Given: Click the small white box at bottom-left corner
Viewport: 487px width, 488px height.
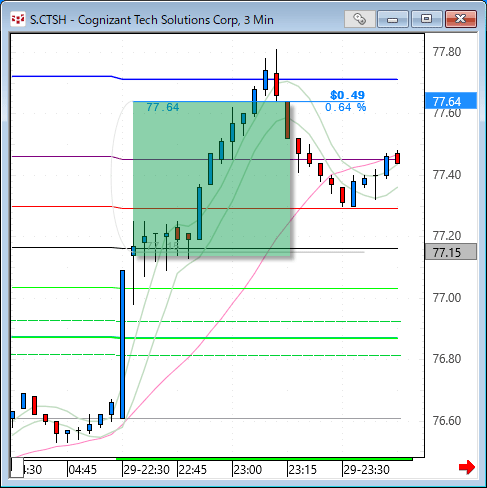Looking at the screenshot, I should [x=17, y=468].
